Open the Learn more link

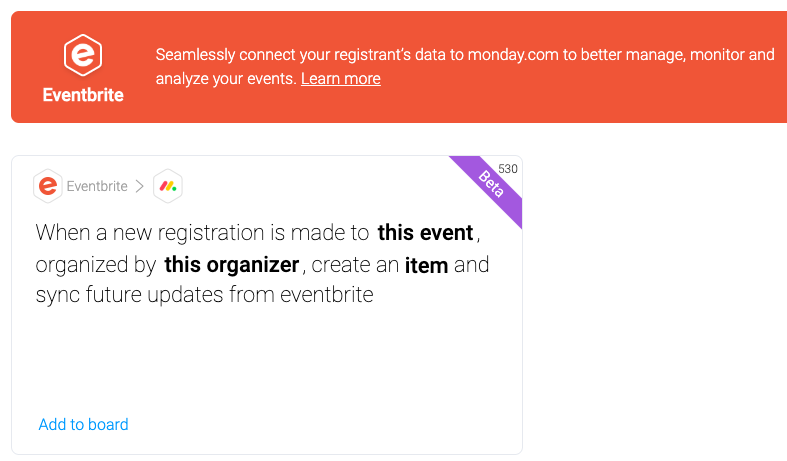pyautogui.click(x=341, y=79)
